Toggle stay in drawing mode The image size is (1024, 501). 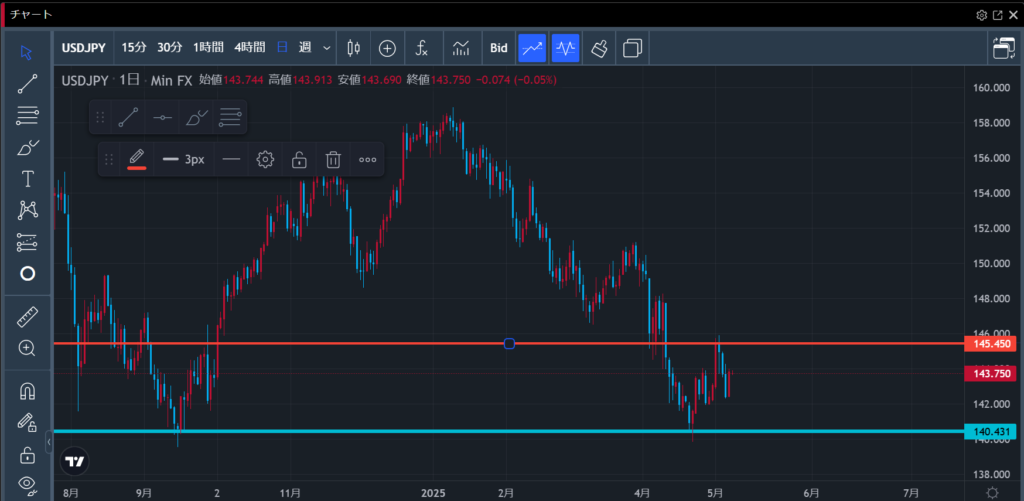(x=27, y=423)
